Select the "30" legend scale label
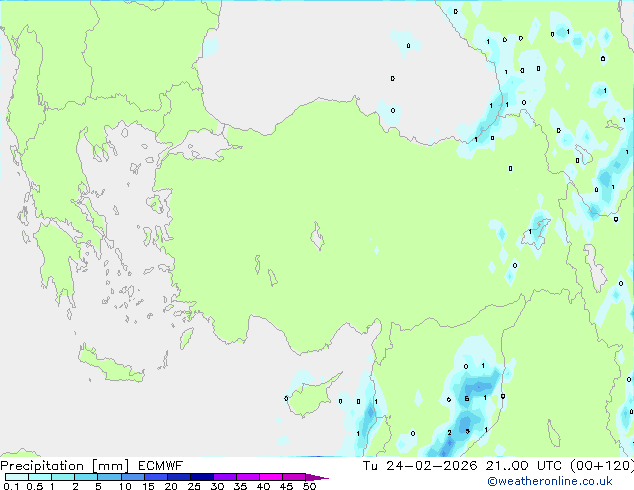Screen dimensions: 634x490 [x=217, y=486]
